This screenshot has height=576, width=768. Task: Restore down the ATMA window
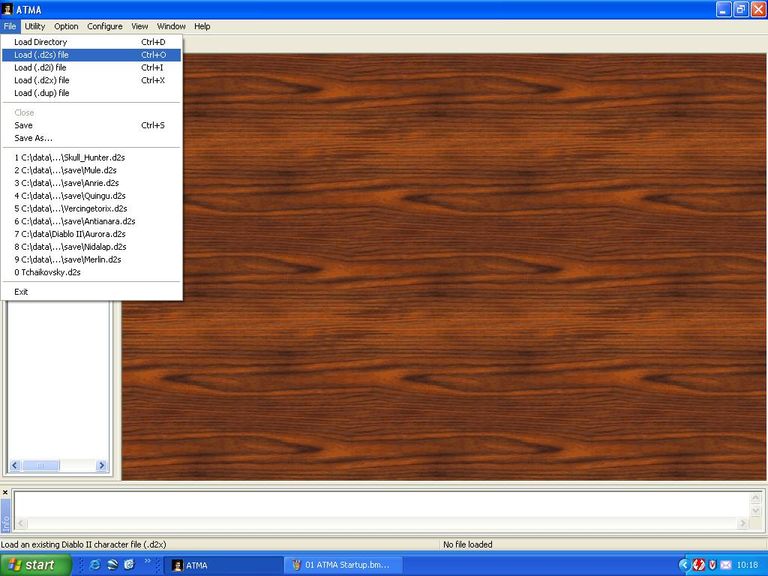[x=741, y=9]
